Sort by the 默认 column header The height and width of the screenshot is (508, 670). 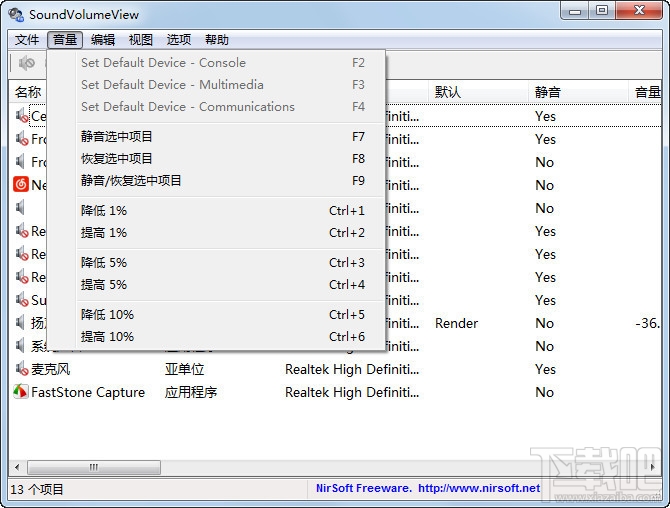point(478,92)
